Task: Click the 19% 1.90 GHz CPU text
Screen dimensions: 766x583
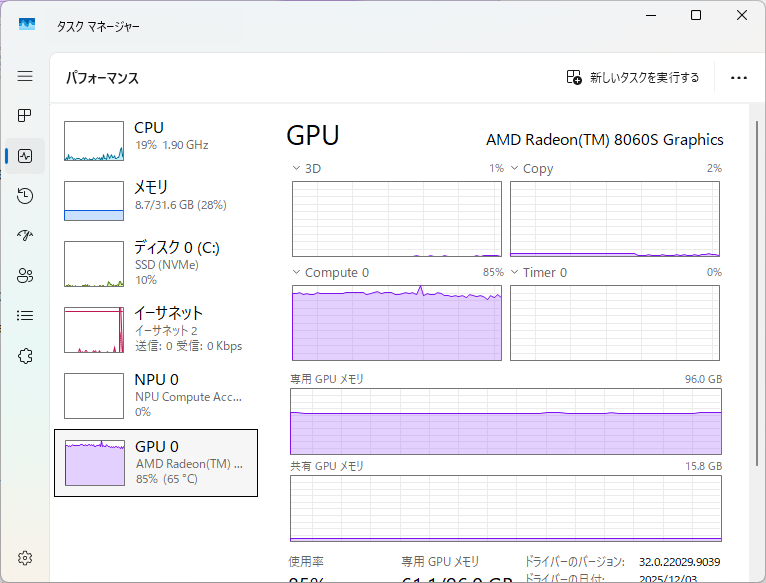Action: [x=171, y=145]
